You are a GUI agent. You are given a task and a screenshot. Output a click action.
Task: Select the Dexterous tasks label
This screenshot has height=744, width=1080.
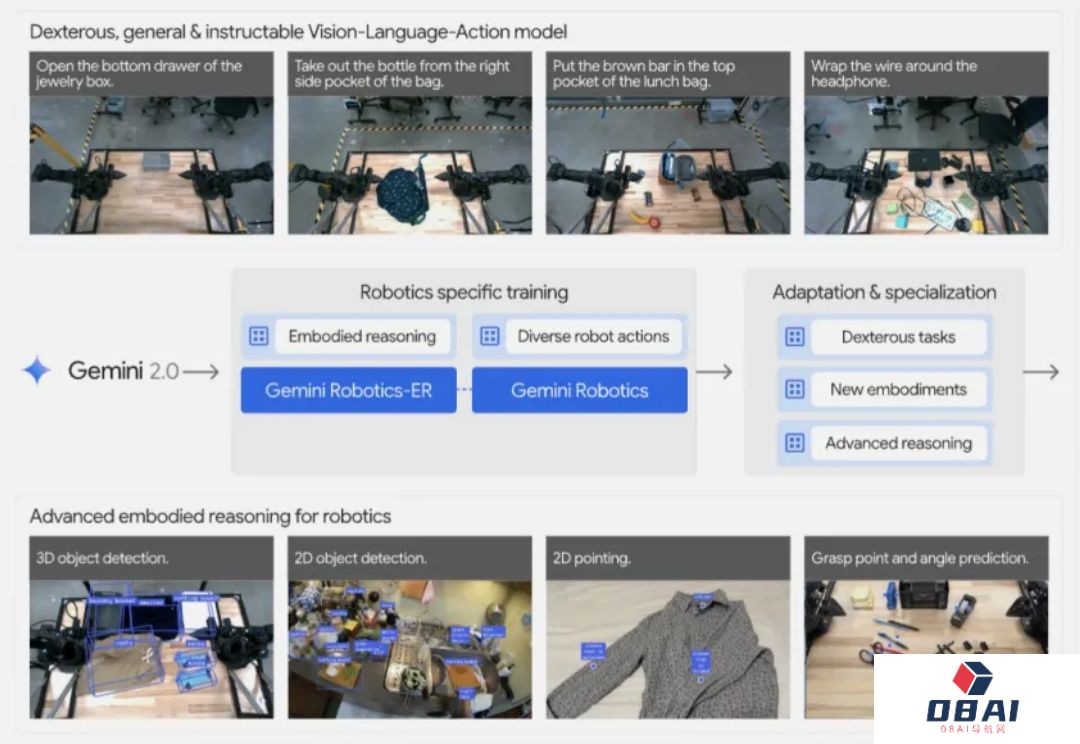pos(898,337)
